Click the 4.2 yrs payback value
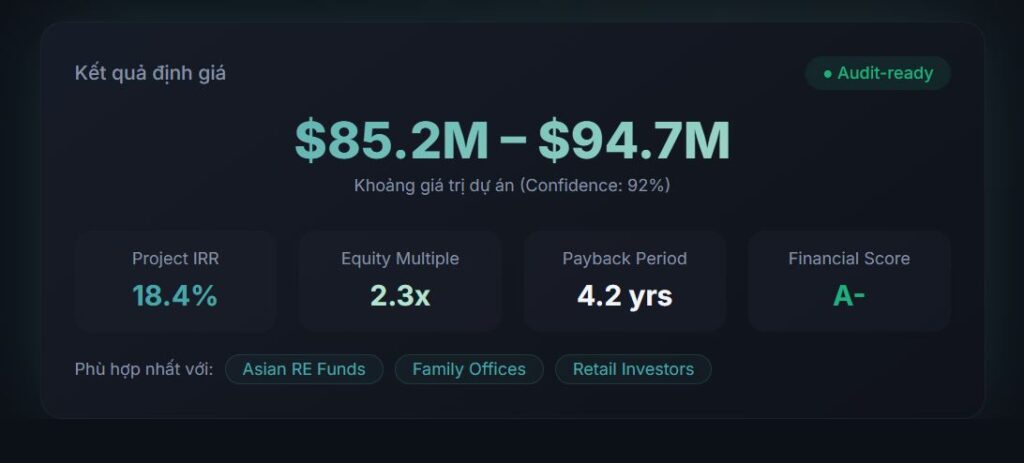Viewport: 1024px width, 463px height. click(625, 295)
